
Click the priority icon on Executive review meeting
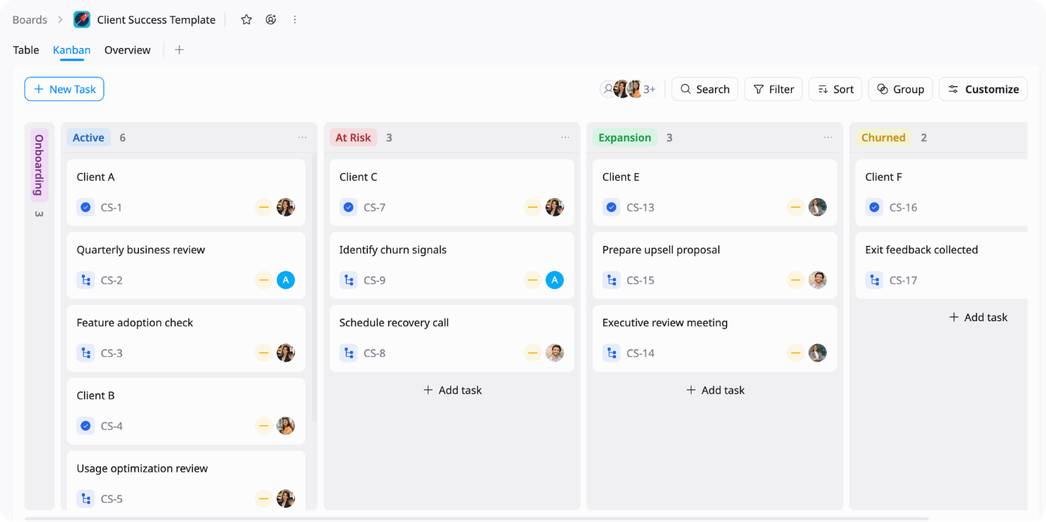(795, 353)
